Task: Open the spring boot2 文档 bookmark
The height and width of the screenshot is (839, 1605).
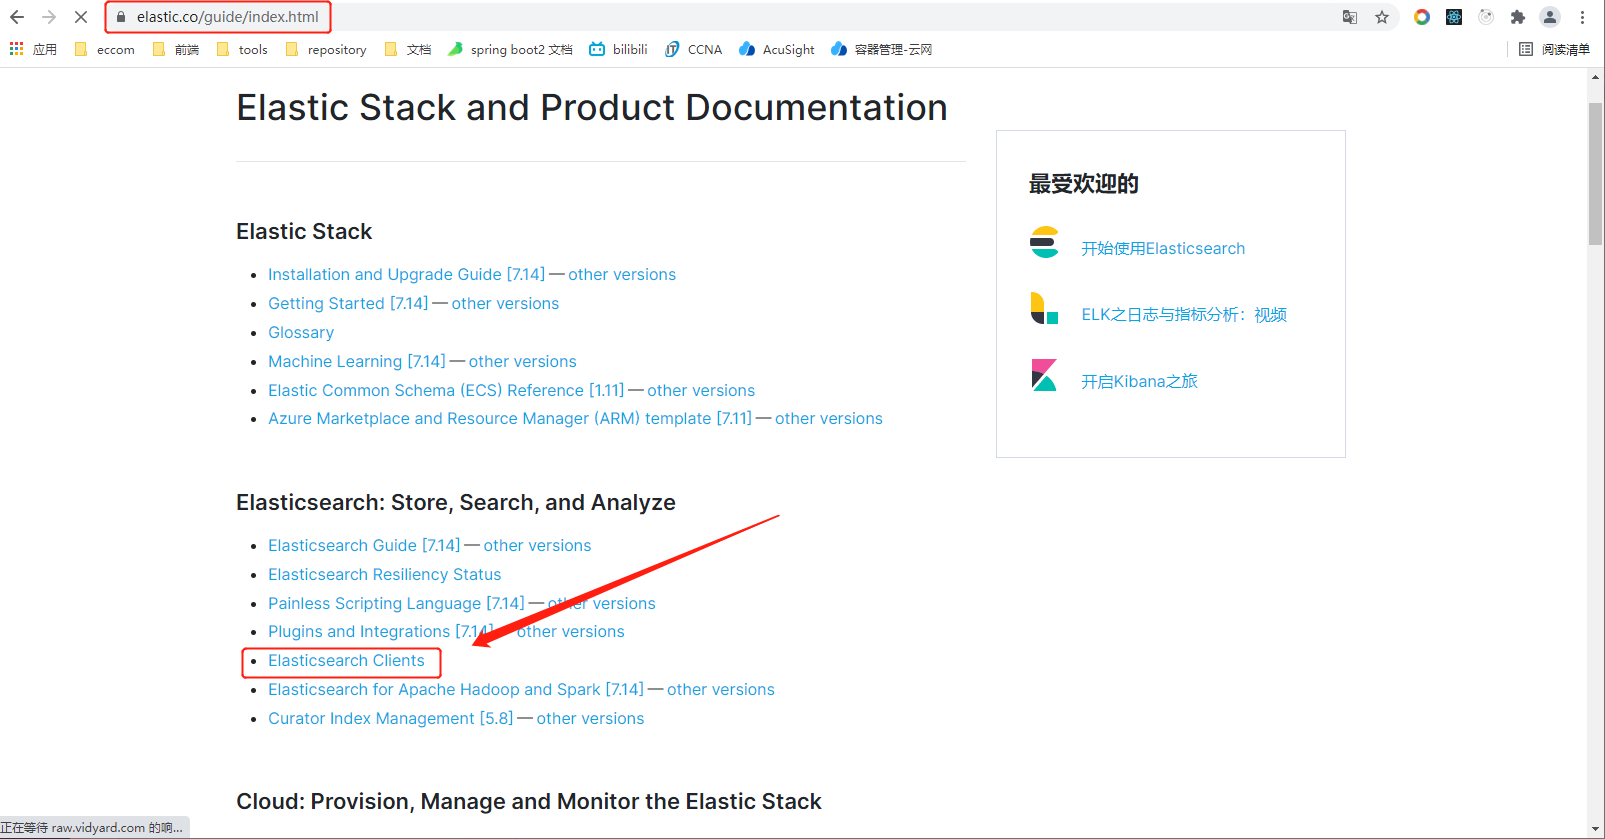Action: 510,49
